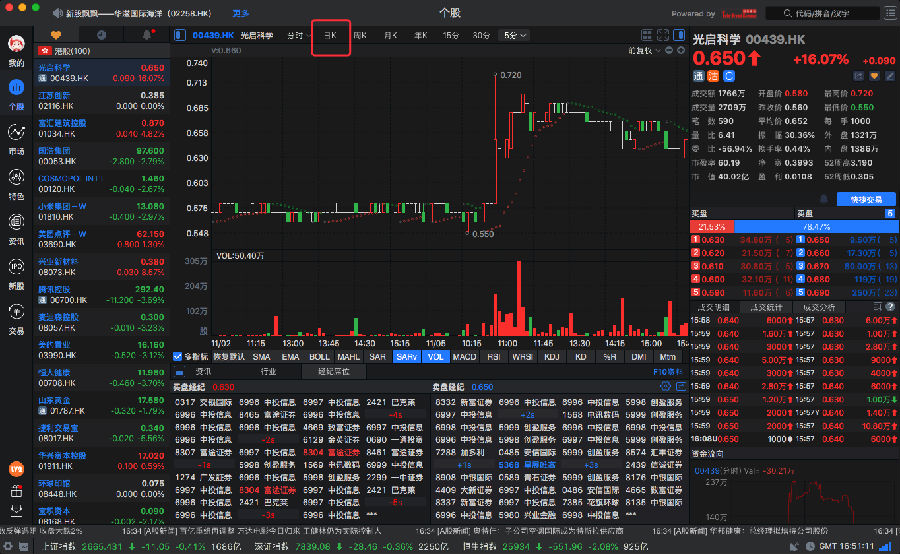Enable the KDJ indicator
The image size is (900, 554).
pos(552,357)
